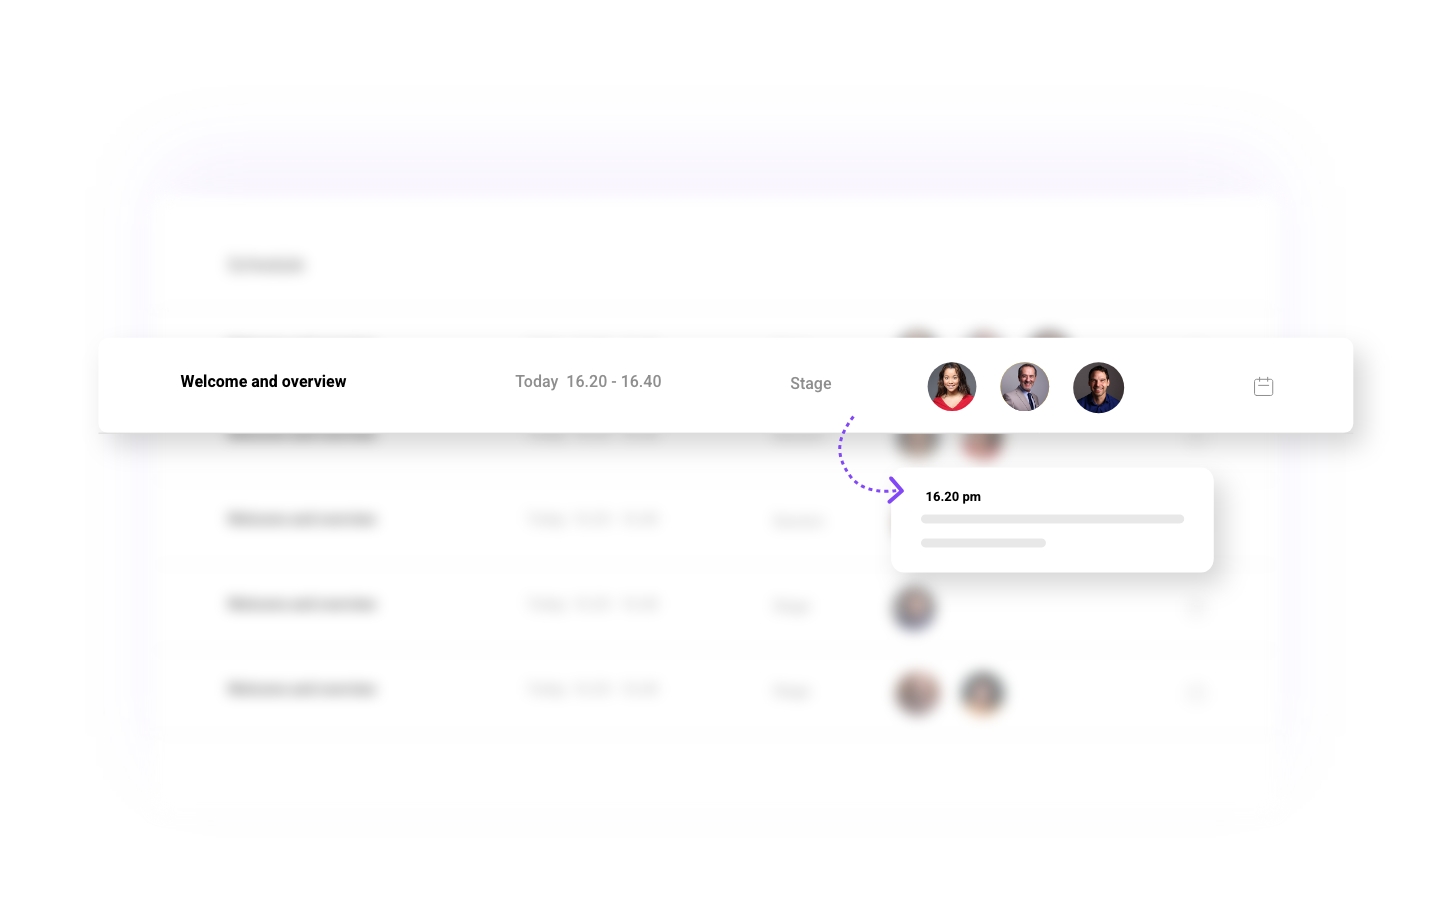
Task: Select the woman in red speaker avatar
Action: tap(951, 387)
